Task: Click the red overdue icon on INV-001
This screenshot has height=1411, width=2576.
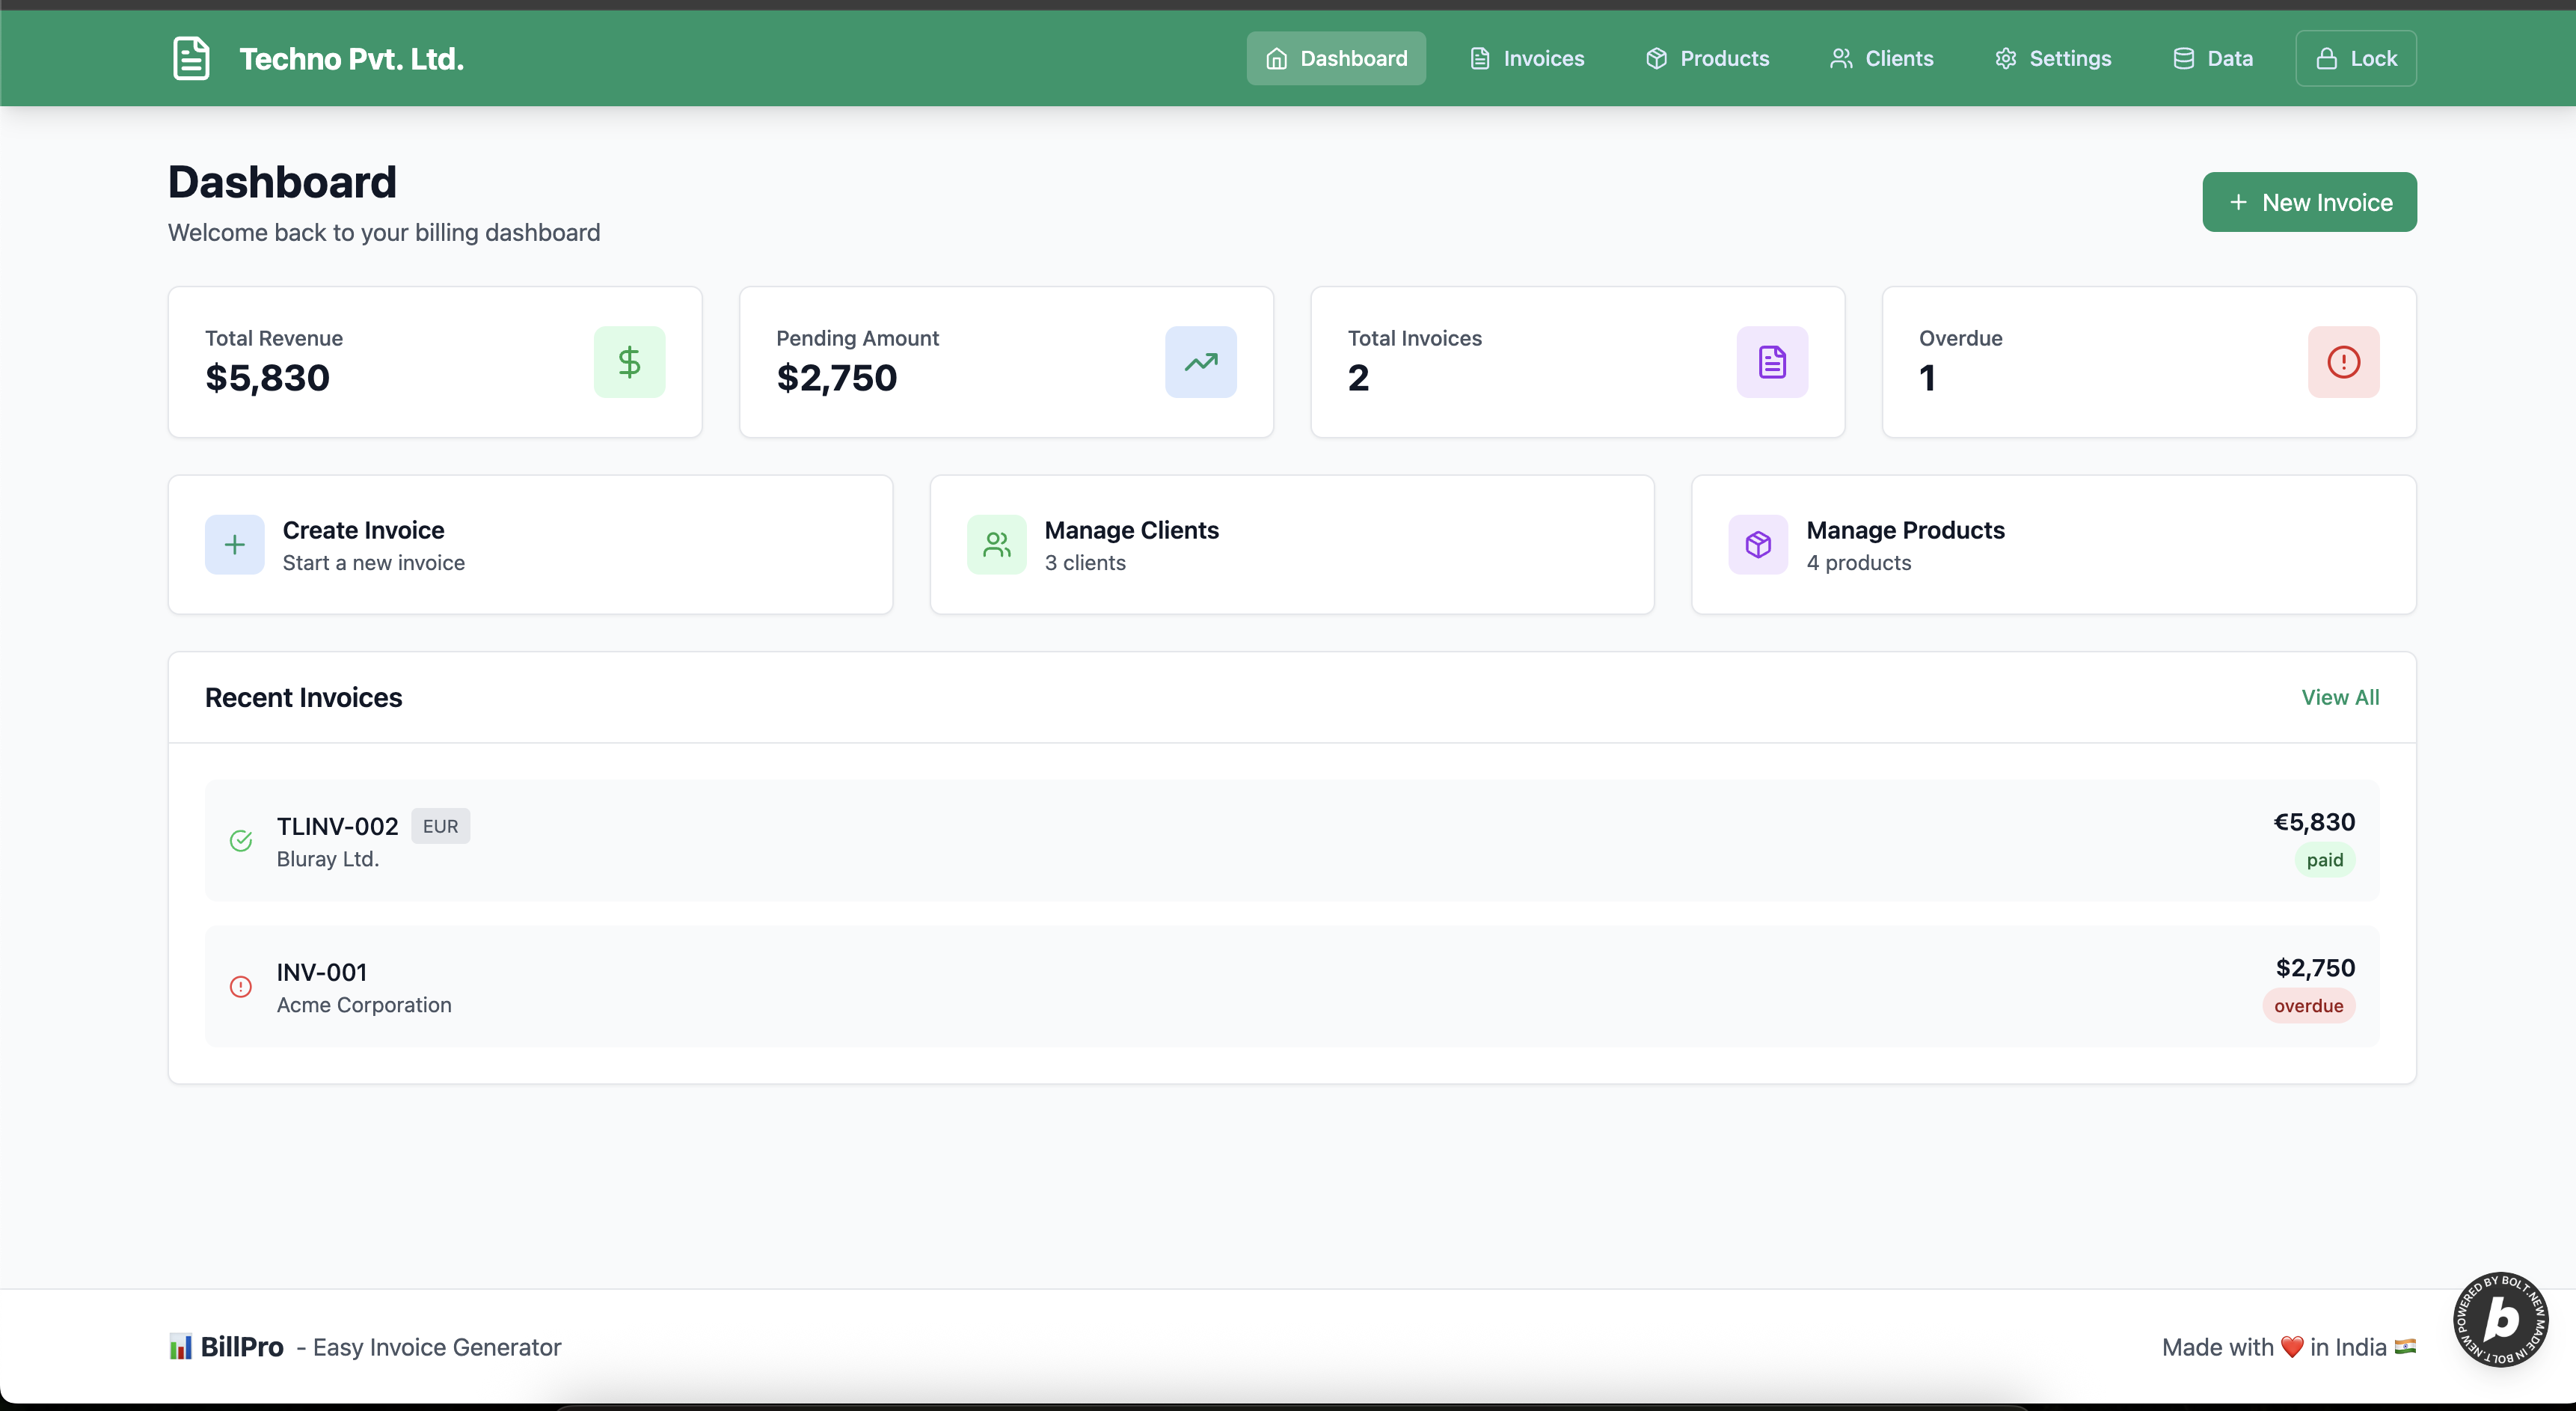Action: 241,987
